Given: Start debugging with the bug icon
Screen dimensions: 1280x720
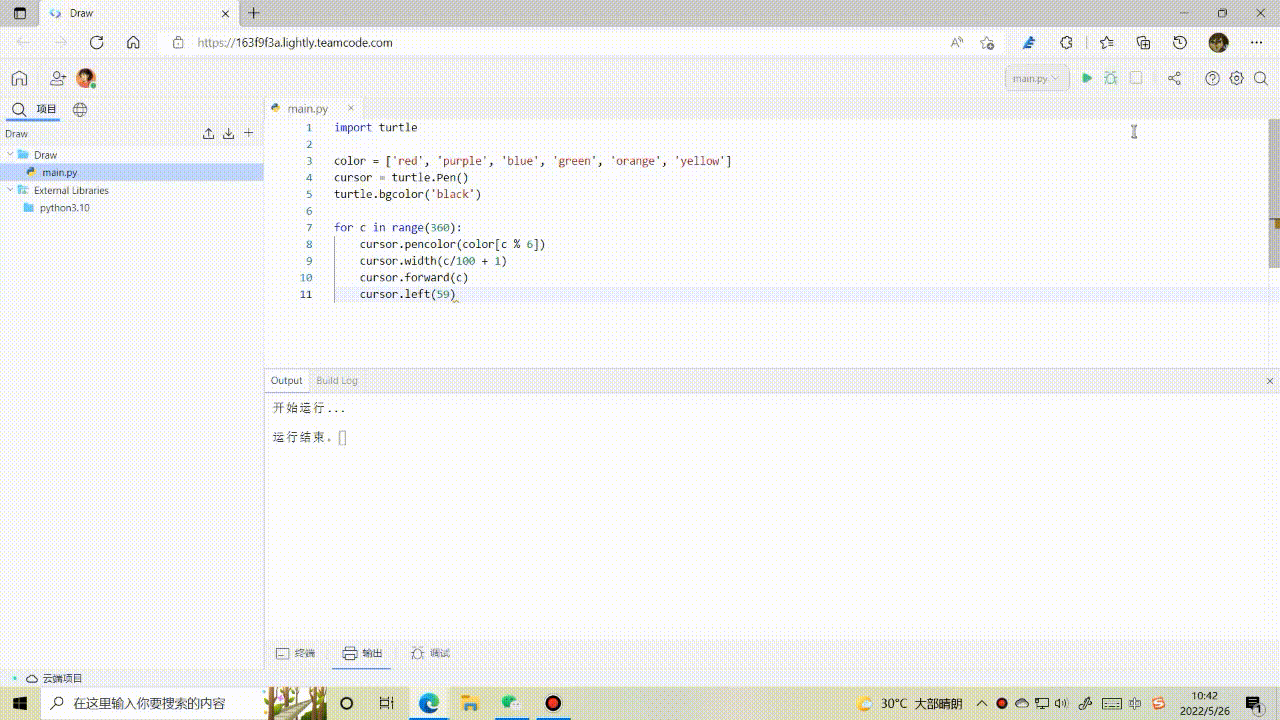Looking at the screenshot, I should (1111, 78).
